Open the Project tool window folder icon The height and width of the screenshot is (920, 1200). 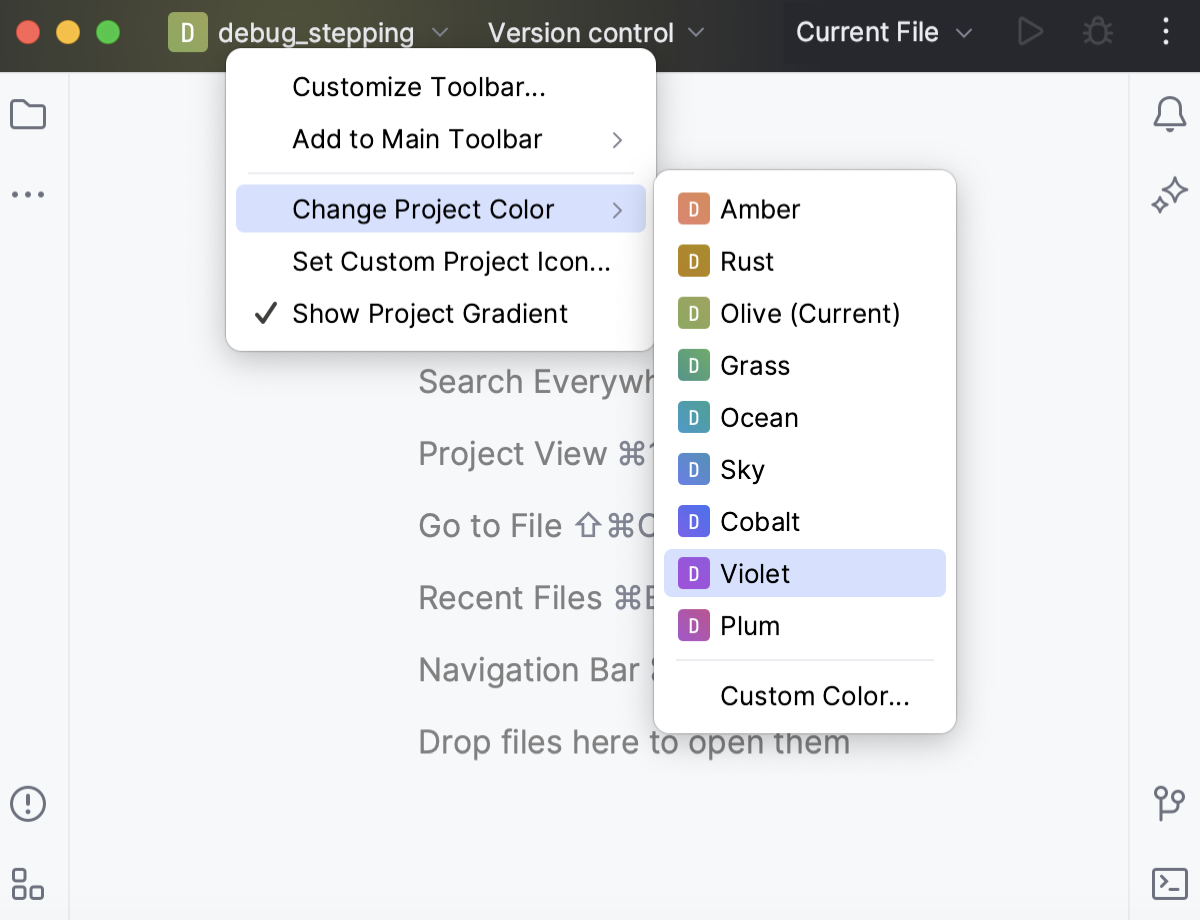tap(28, 114)
